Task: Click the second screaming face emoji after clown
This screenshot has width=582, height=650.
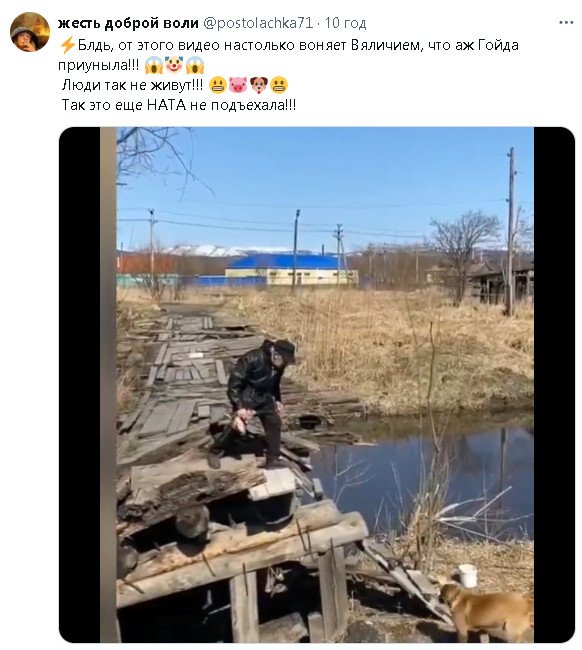Action: pyautogui.click(x=195, y=65)
